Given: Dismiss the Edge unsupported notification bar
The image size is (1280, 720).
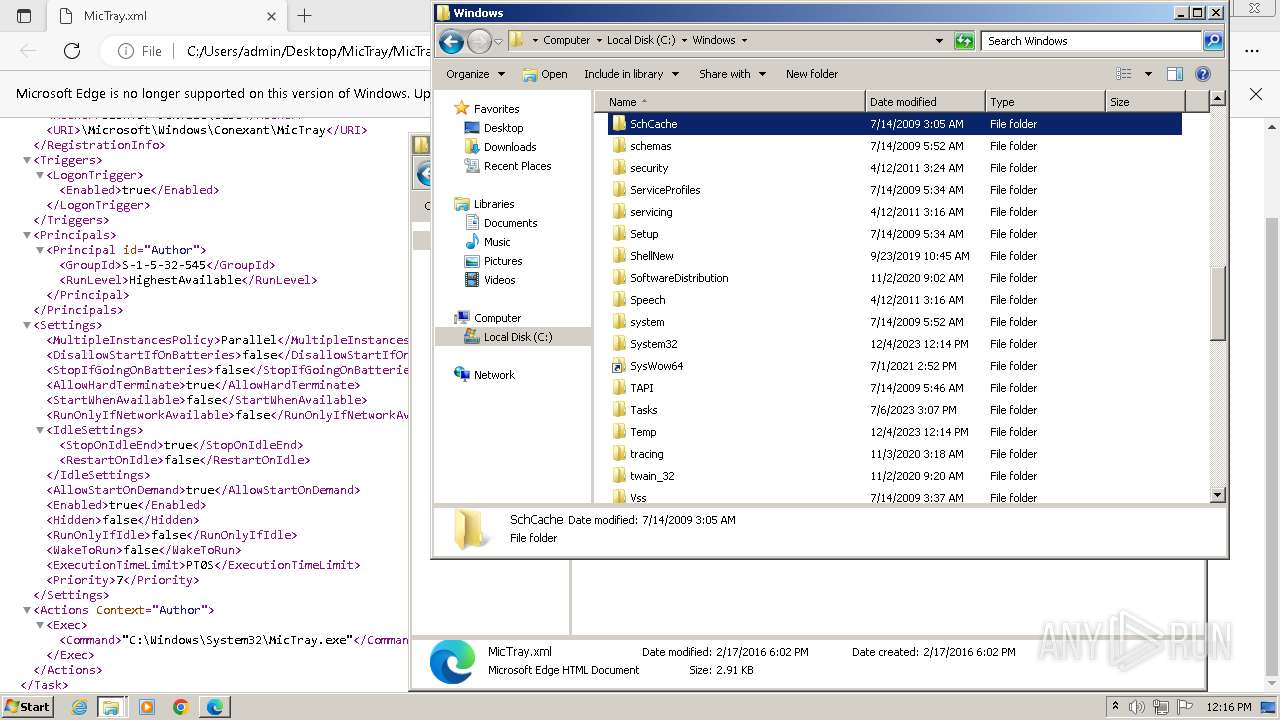Looking at the screenshot, I should point(1256,94).
